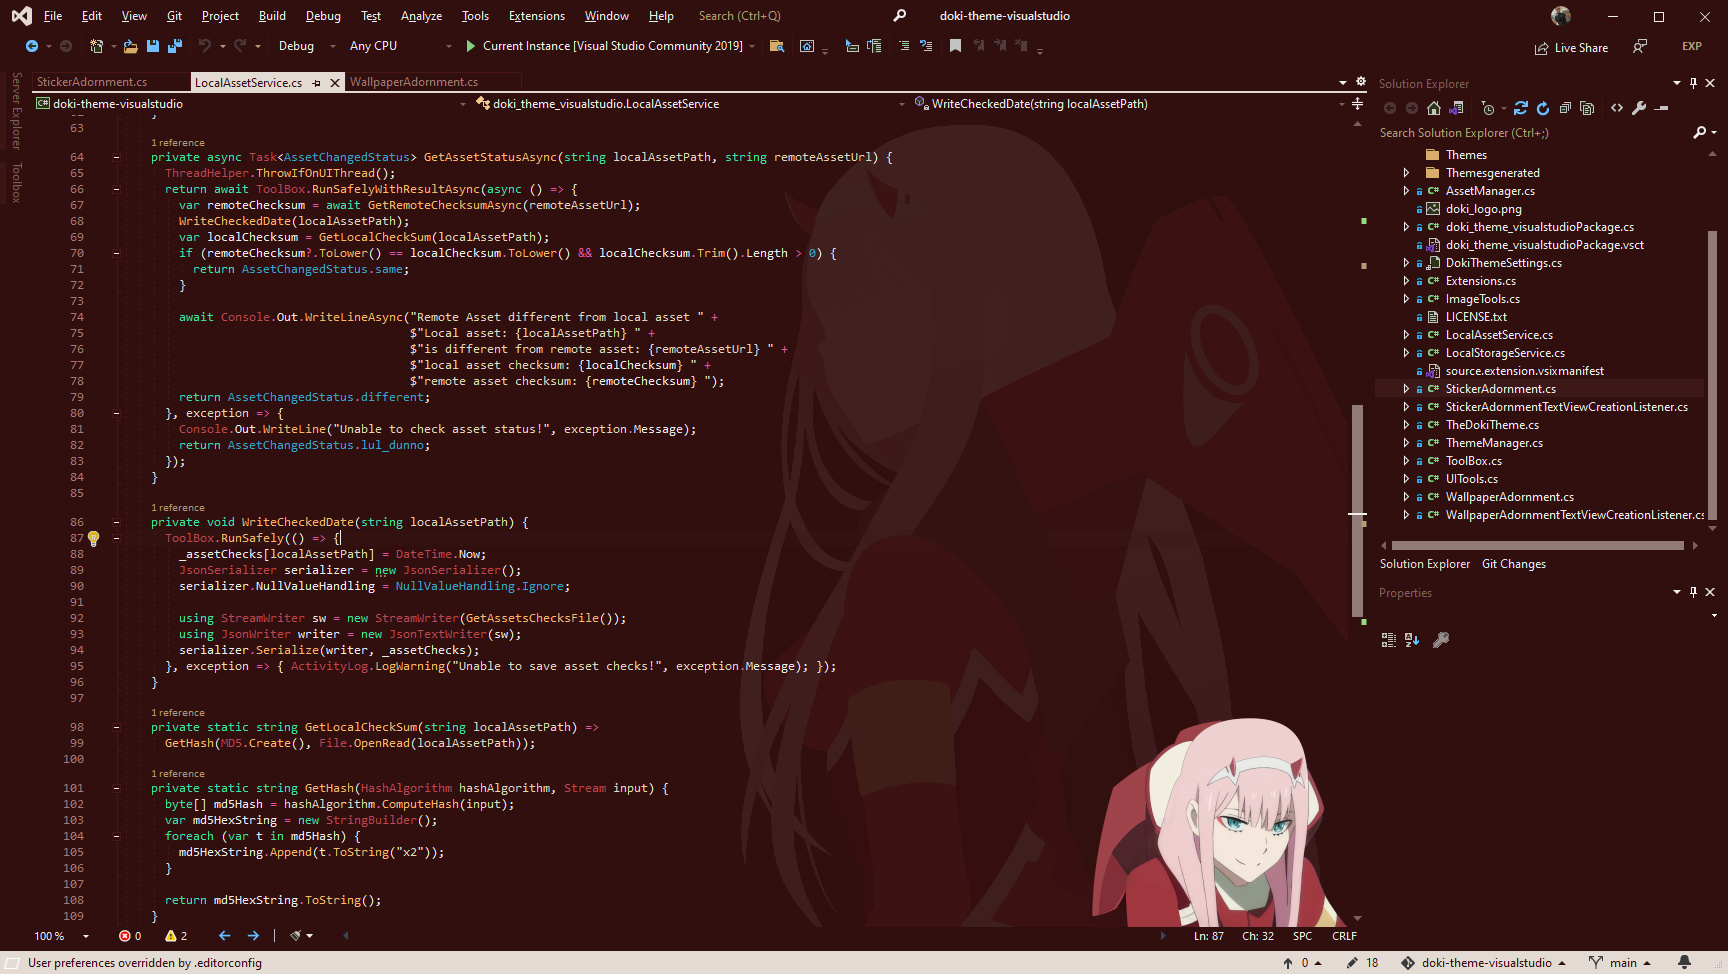
Task: Click the View Code icon in Solution Explorer
Action: coord(1617,108)
